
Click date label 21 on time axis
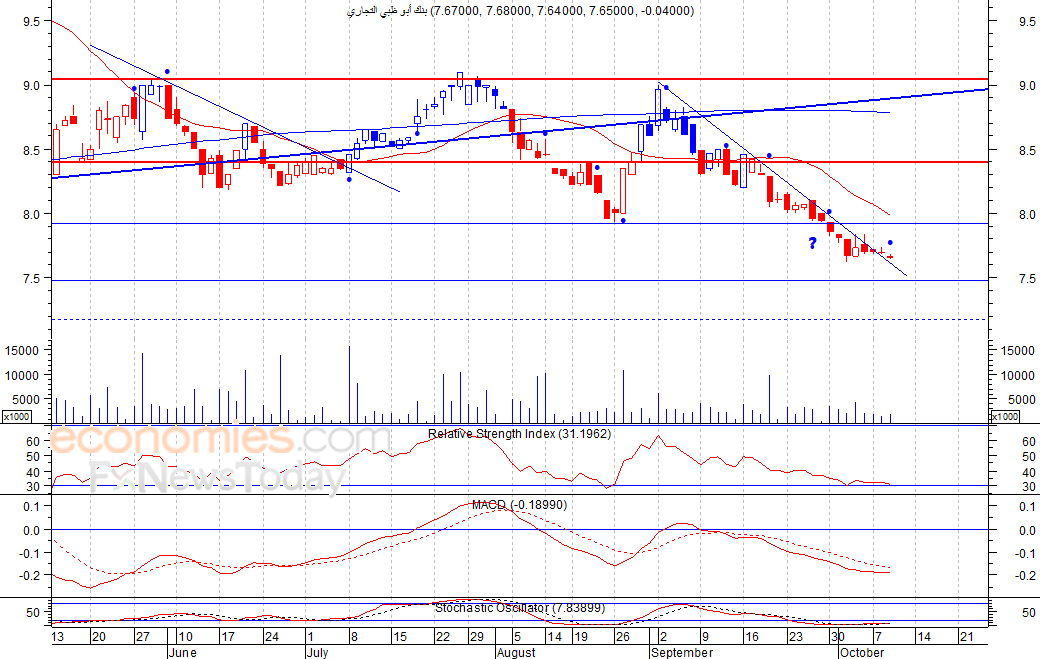966,637
